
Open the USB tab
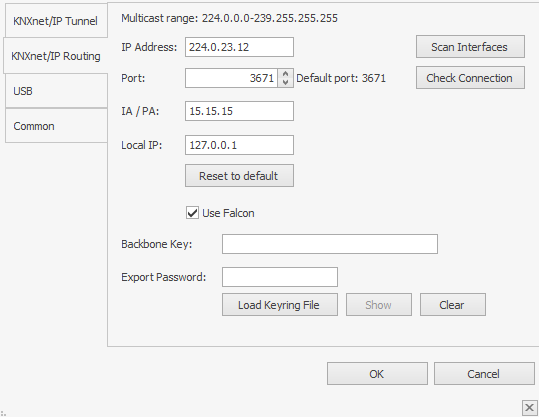coord(56,91)
